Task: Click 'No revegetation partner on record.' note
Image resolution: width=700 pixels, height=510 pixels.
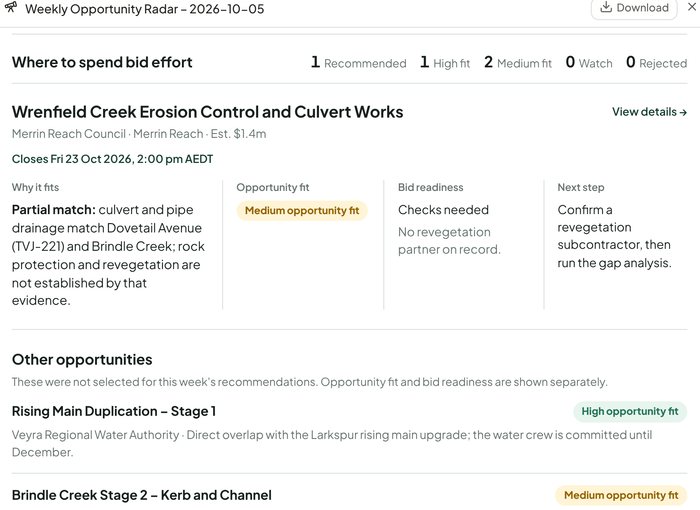Action: (449, 241)
